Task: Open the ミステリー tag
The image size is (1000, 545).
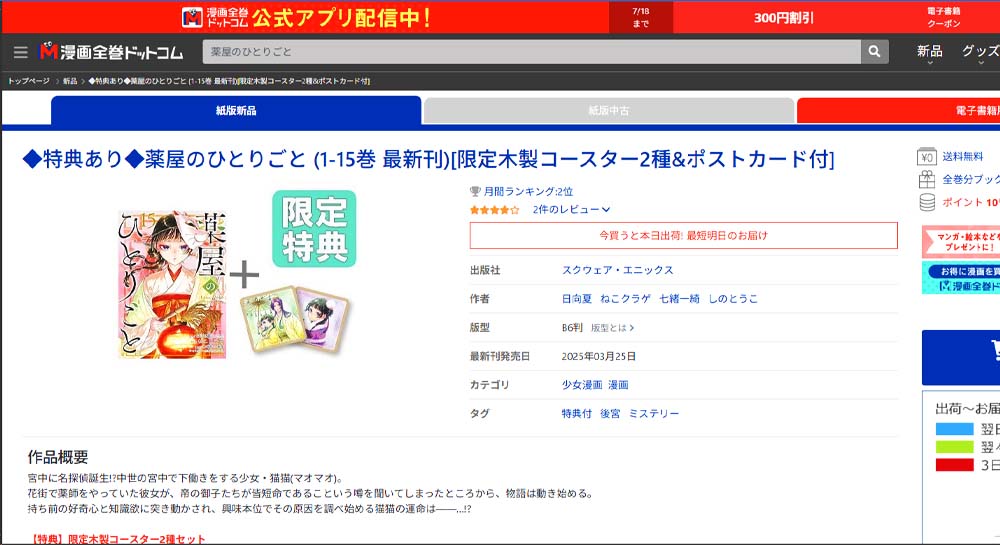Action: click(x=654, y=414)
